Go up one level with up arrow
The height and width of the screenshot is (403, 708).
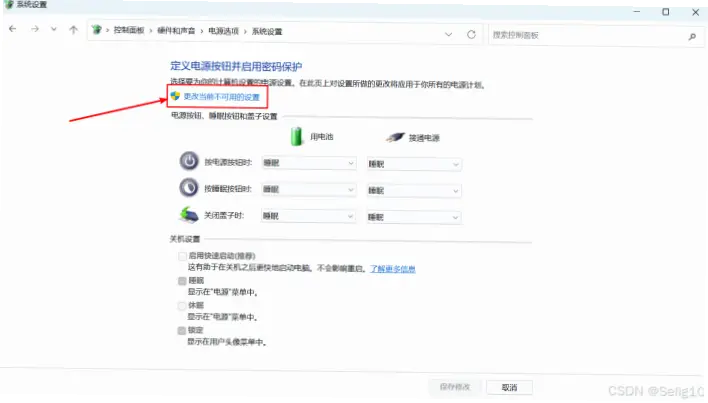[x=73, y=30]
